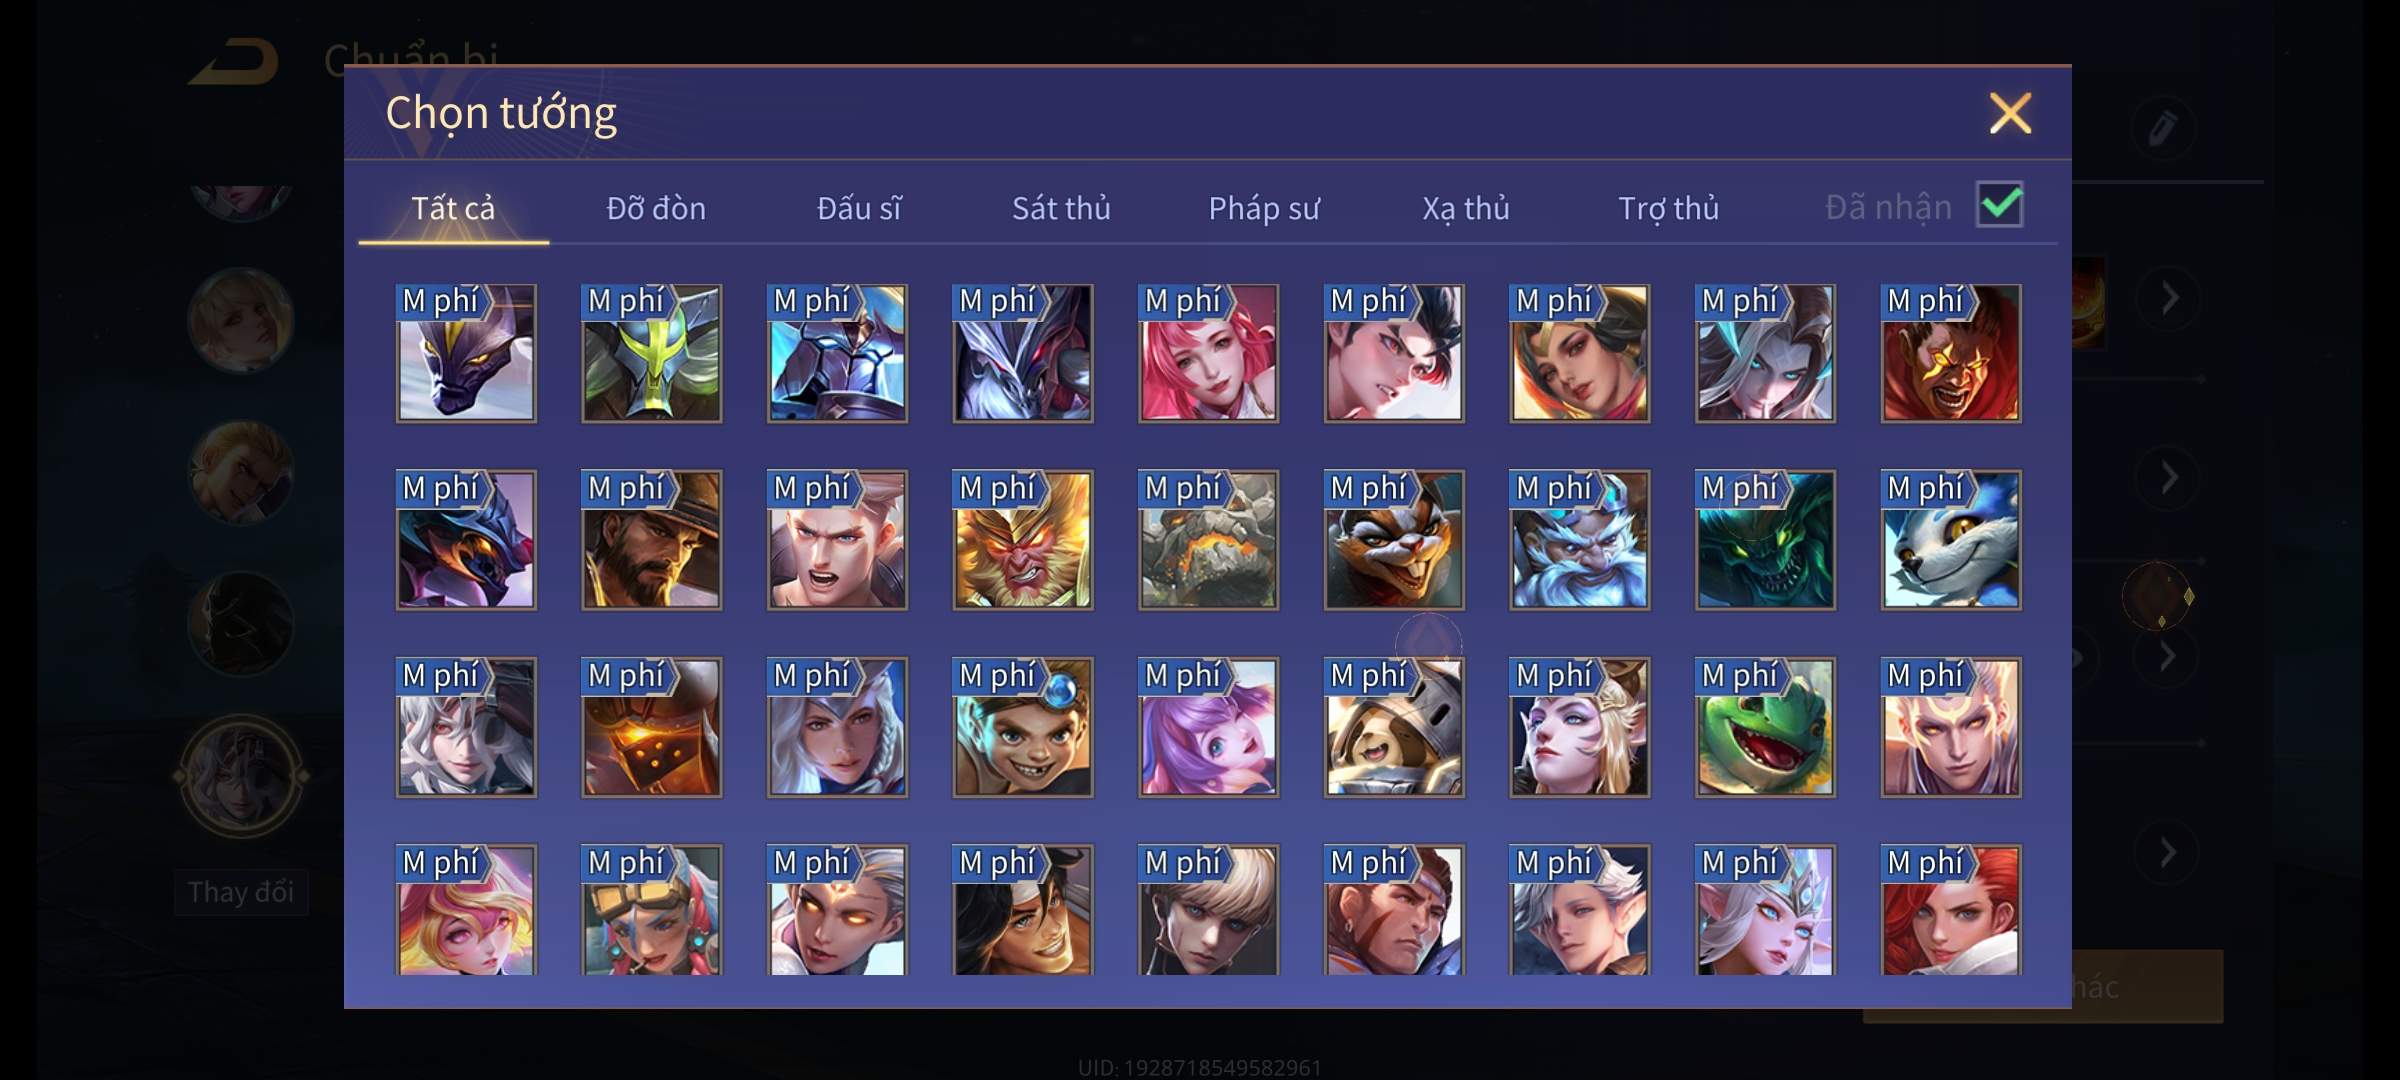Viewport: 2400px width, 1080px height.
Task: Select the red-haired woman hero in the bottom row
Action: click(1951, 909)
